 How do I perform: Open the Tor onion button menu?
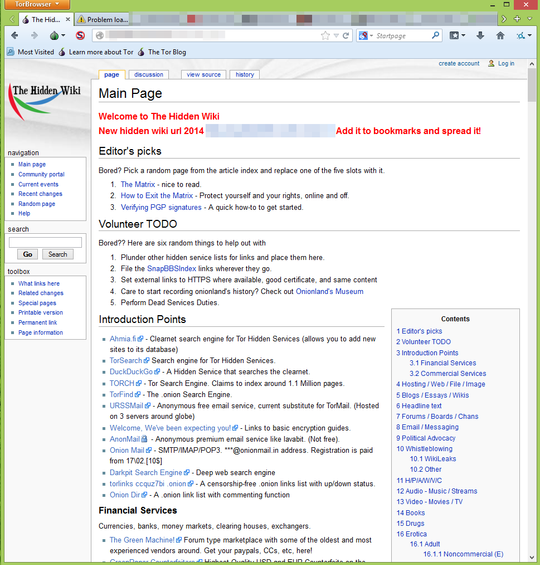click(57, 35)
